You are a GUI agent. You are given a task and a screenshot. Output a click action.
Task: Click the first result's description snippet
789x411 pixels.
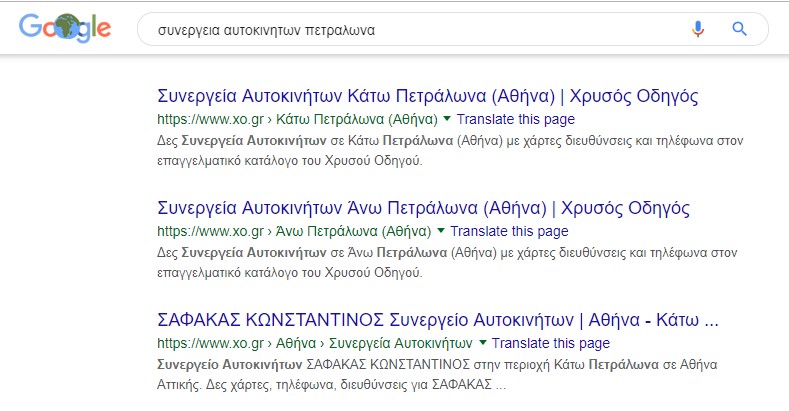(450, 150)
